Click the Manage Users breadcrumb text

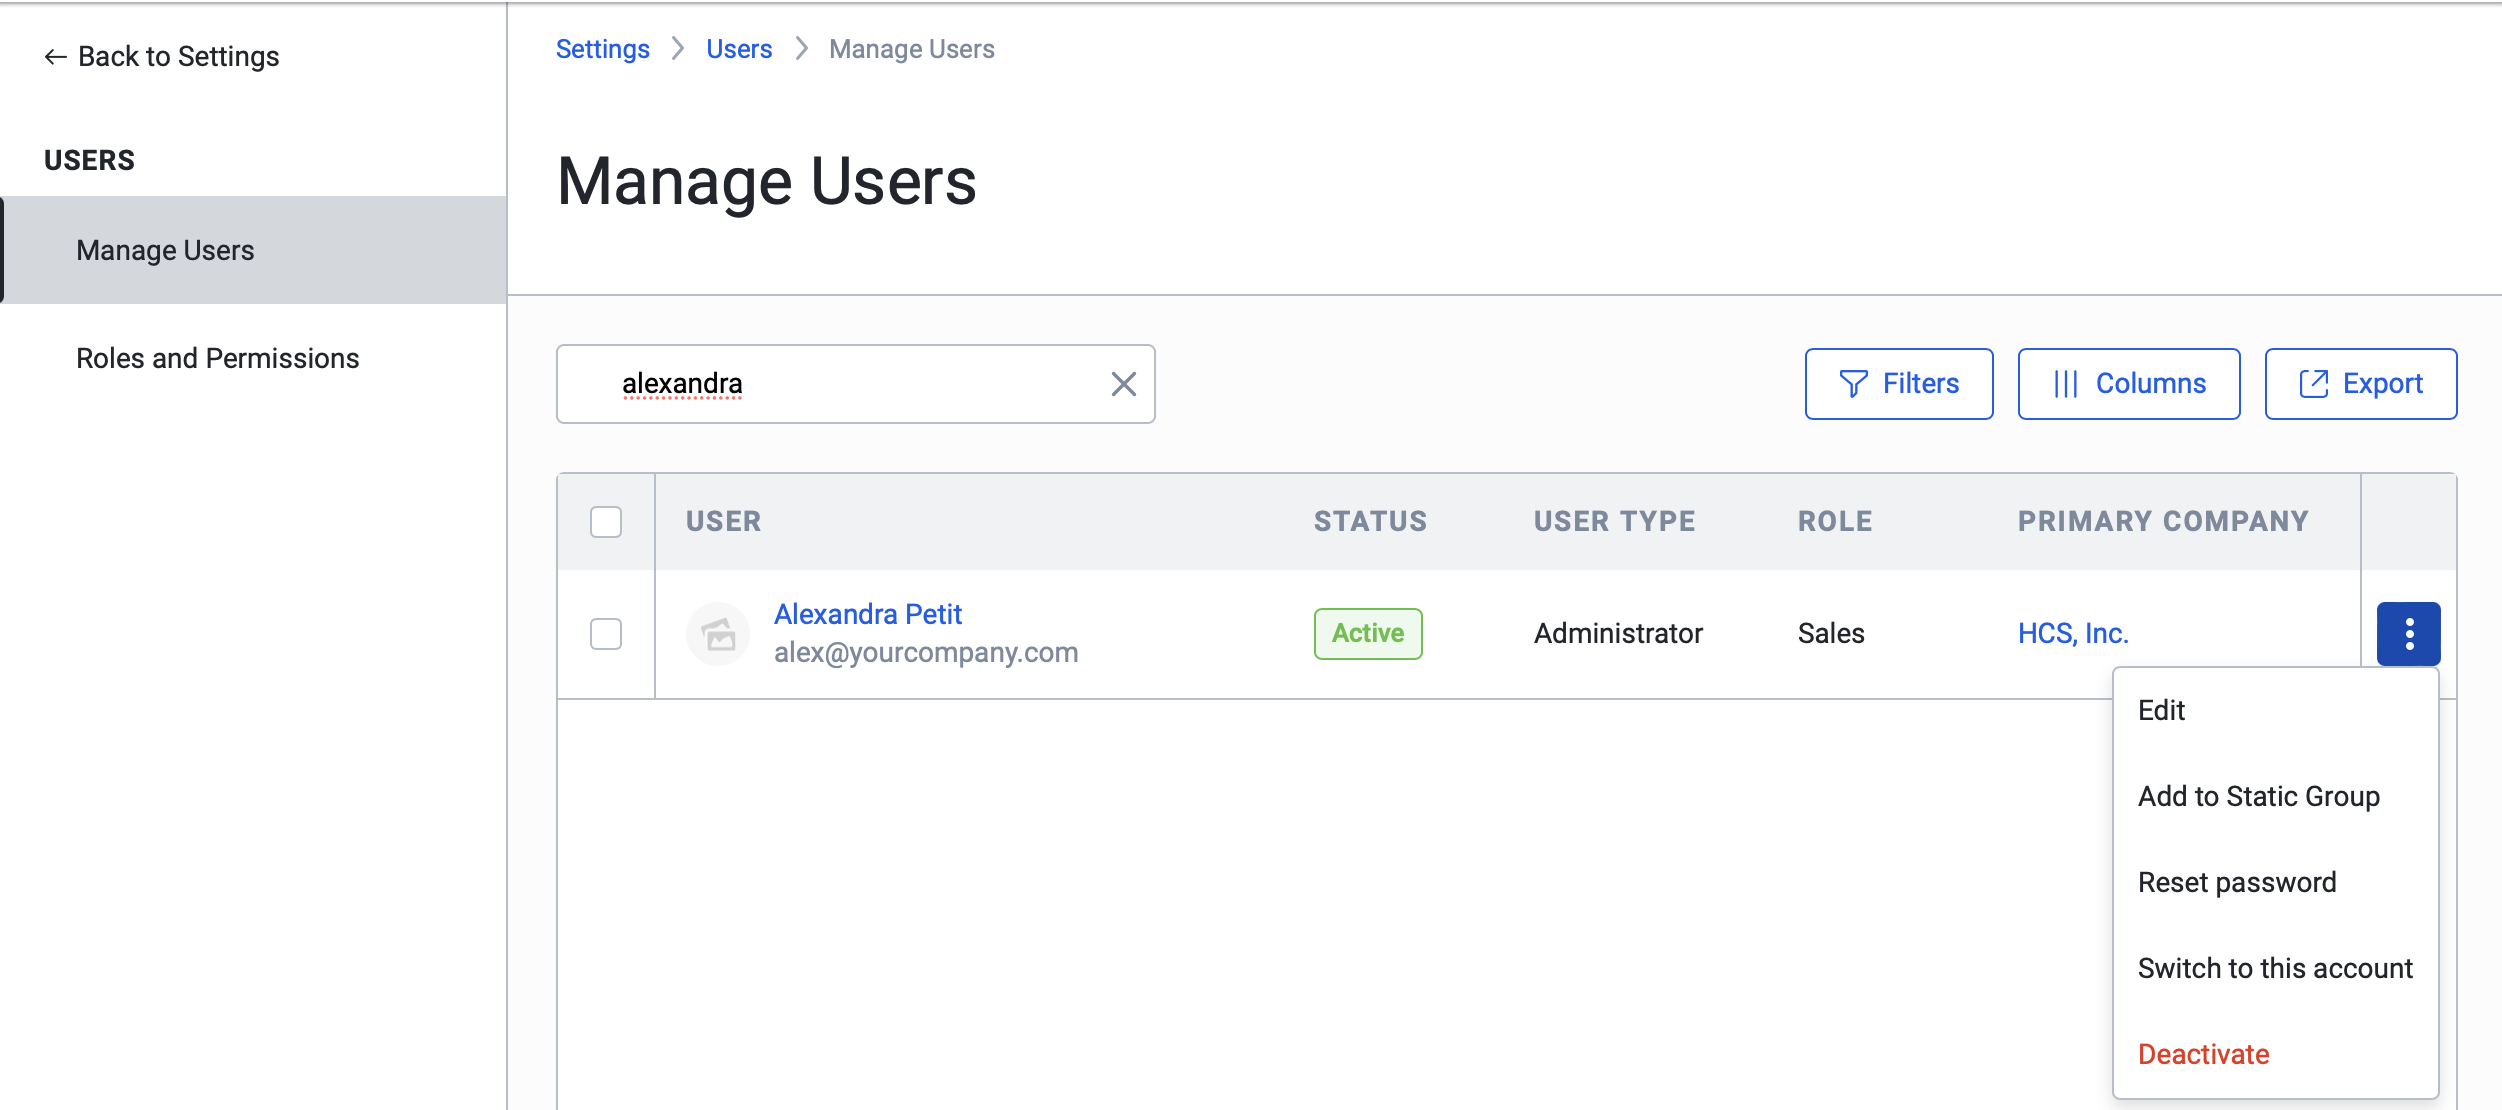coord(912,49)
